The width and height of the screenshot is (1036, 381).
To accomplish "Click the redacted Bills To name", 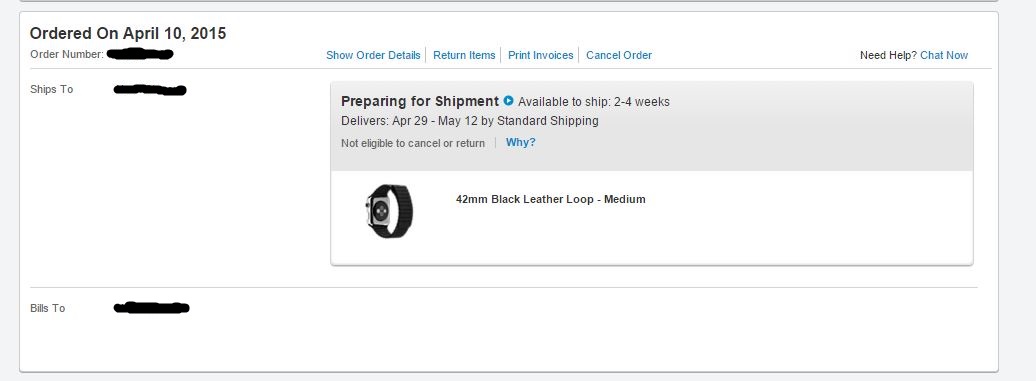I will click(151, 308).
